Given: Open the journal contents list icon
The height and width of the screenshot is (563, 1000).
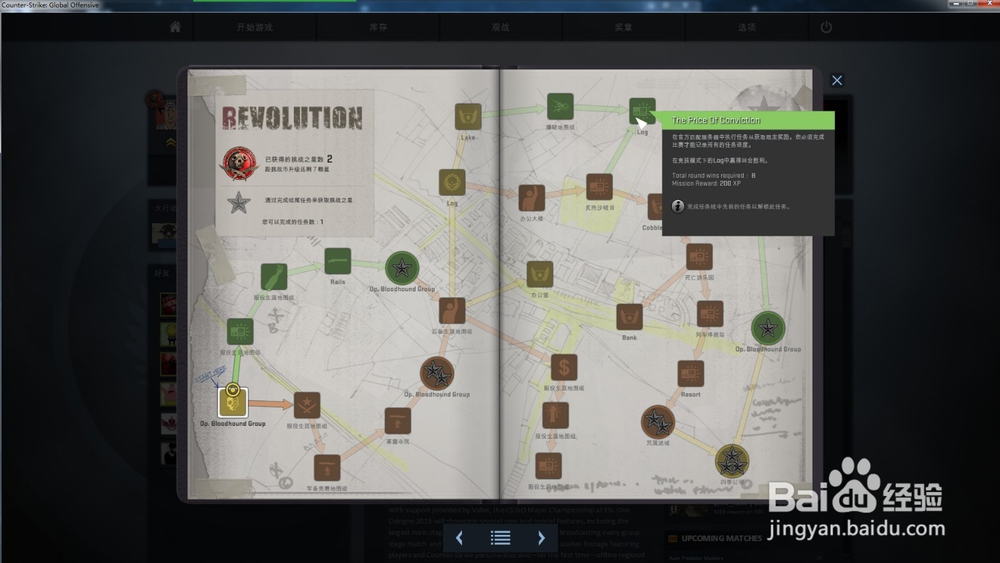Looking at the screenshot, I should pos(500,538).
